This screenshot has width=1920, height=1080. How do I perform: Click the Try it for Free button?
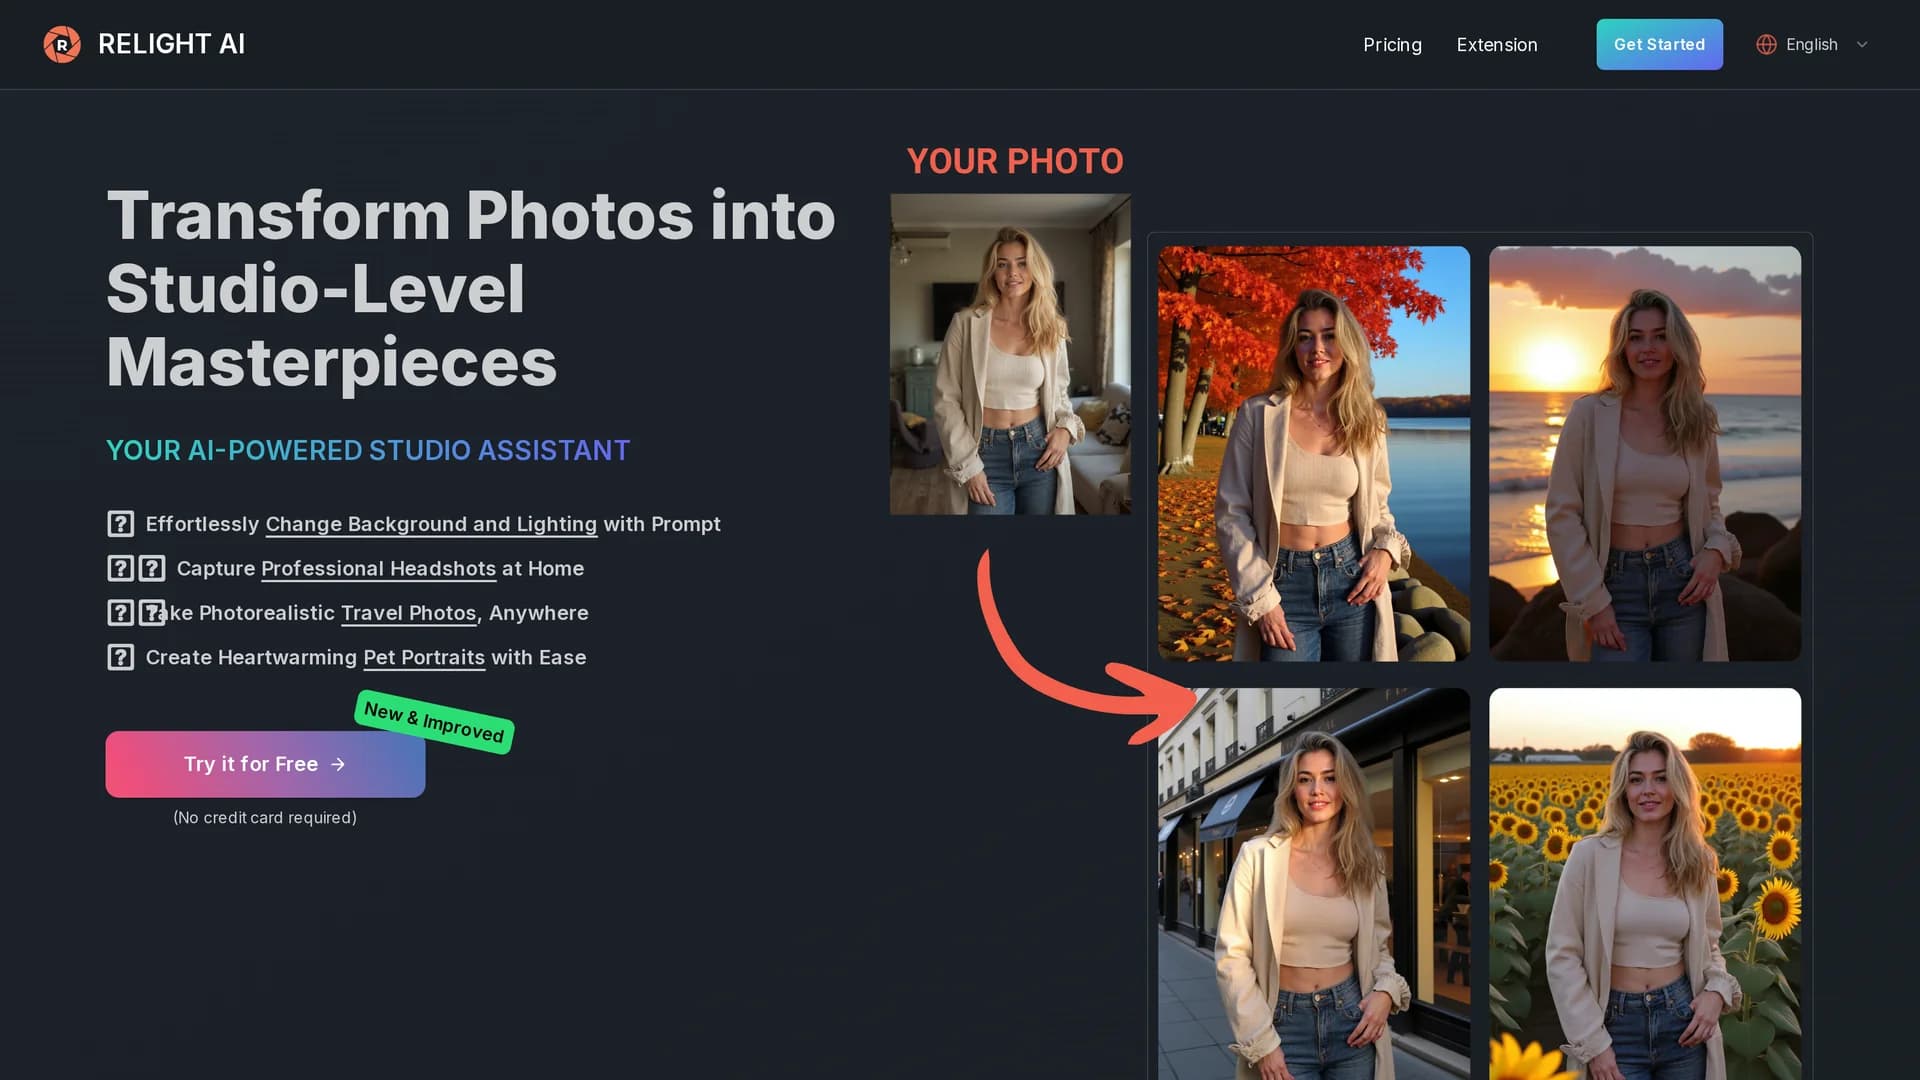[265, 764]
